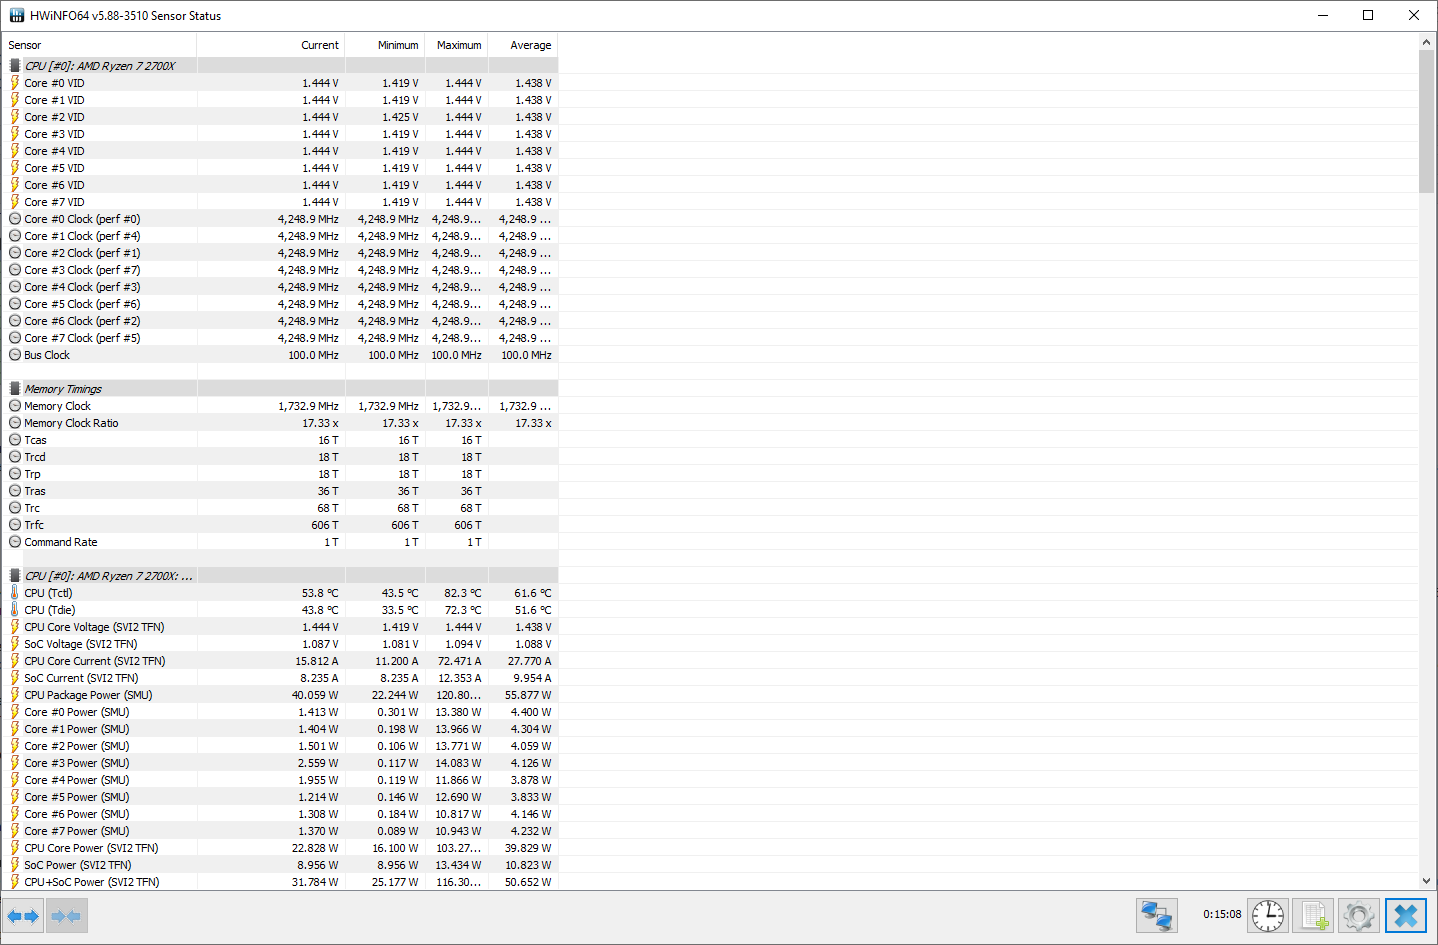Viewport: 1438px width, 945px height.
Task: Select the Trcd row label
Action: [35, 457]
